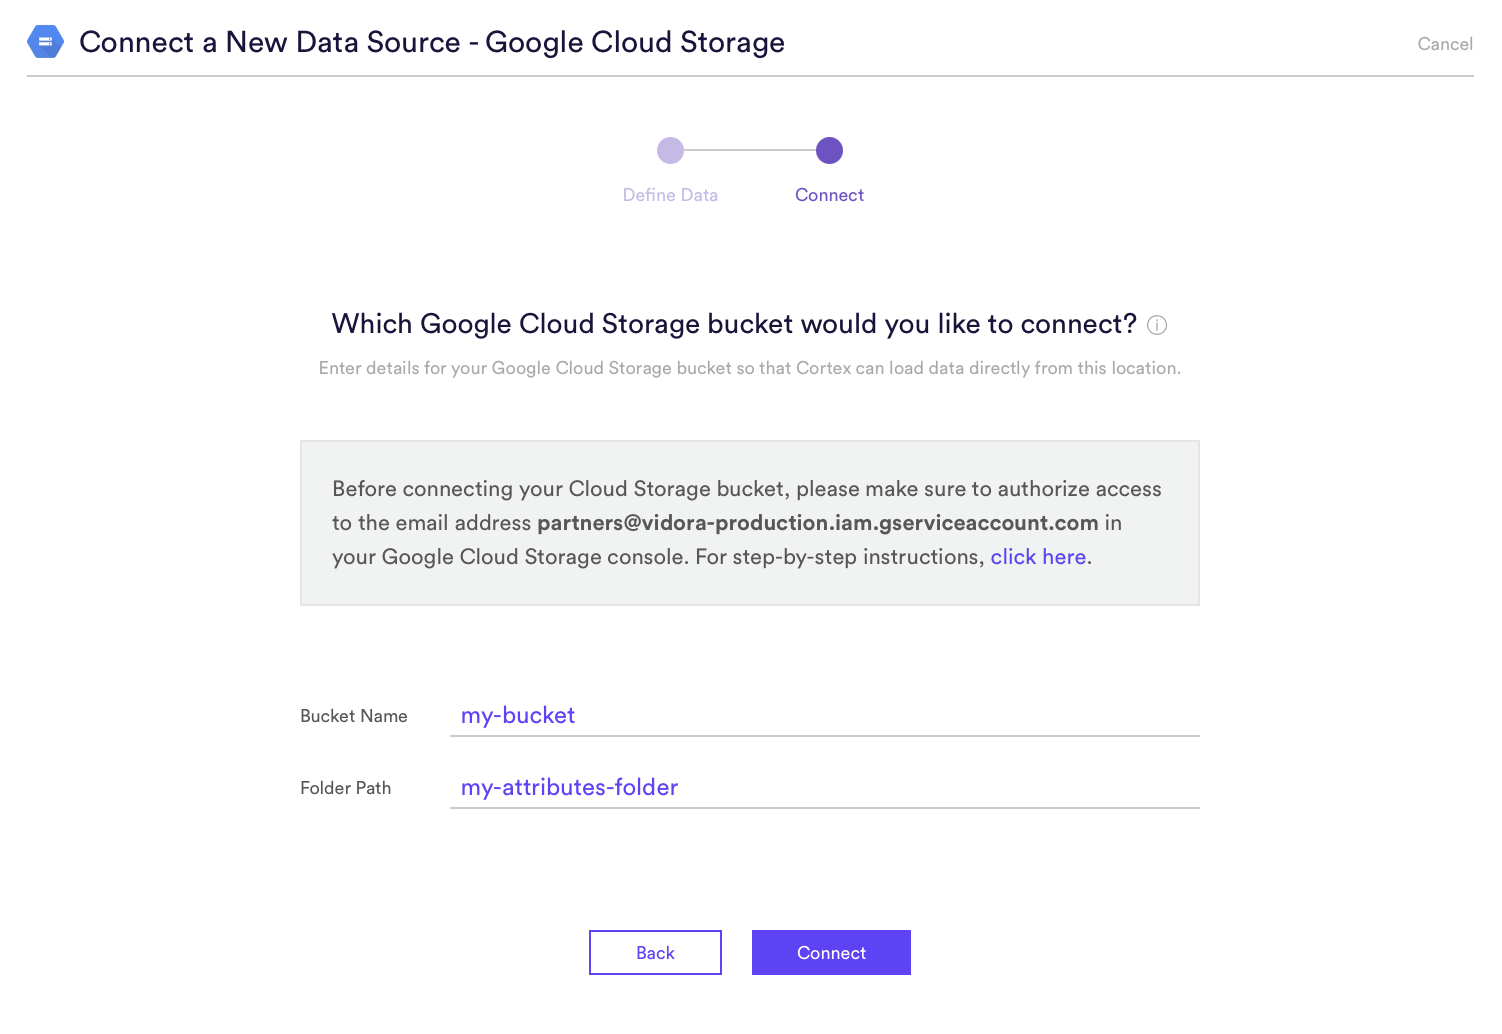Follow the 'click here' instructions link
Screen dimensions: 1502x1034
[x=1038, y=557]
